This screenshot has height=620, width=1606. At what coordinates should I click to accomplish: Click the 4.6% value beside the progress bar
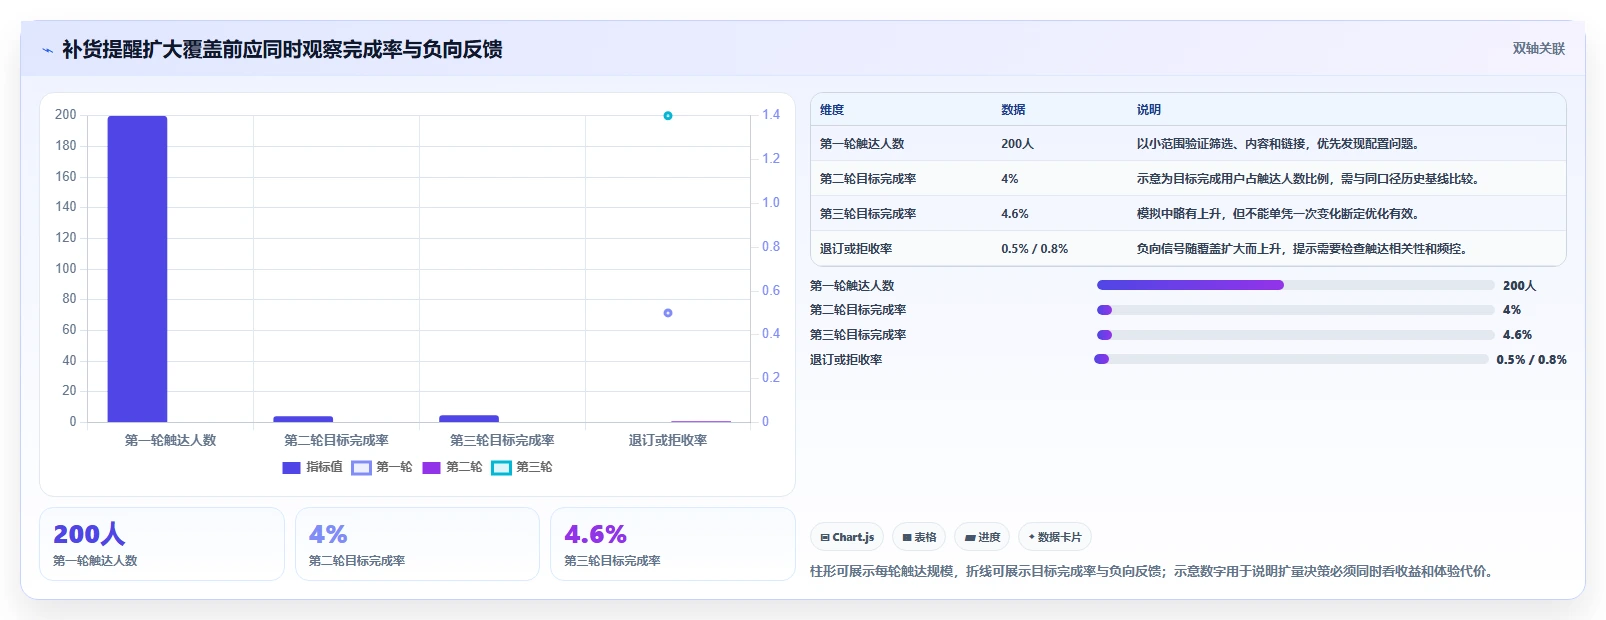[1517, 335]
